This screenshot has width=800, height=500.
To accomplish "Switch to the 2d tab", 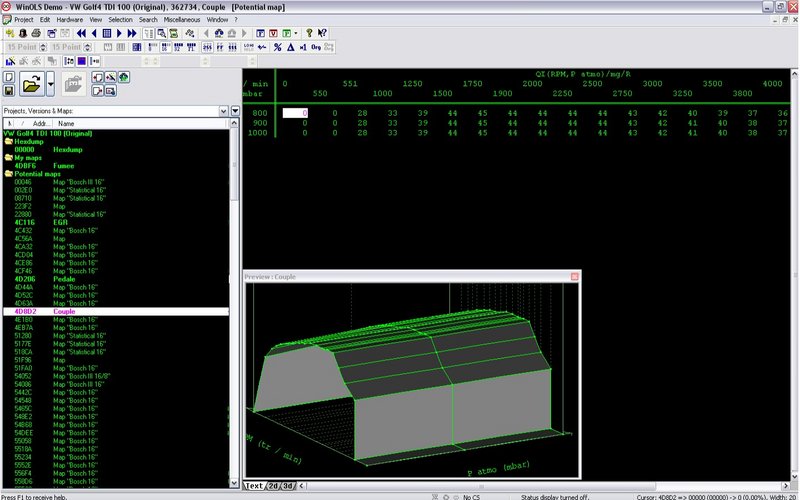I will [x=273, y=486].
